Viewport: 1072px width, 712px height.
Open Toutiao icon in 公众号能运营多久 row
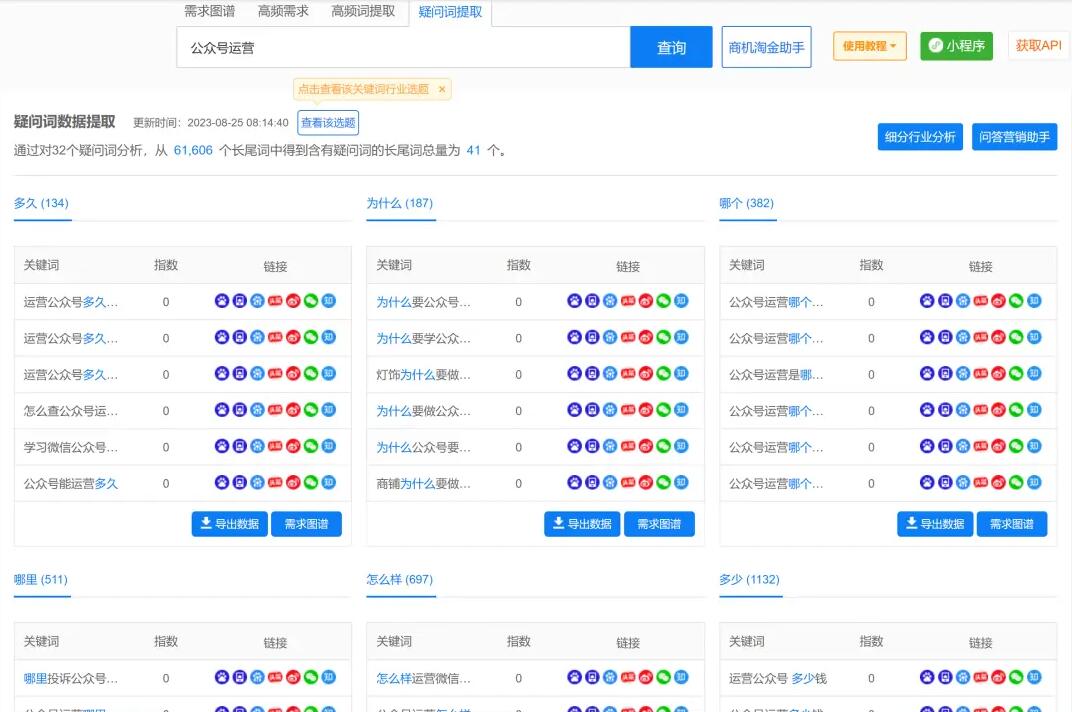tap(276, 482)
